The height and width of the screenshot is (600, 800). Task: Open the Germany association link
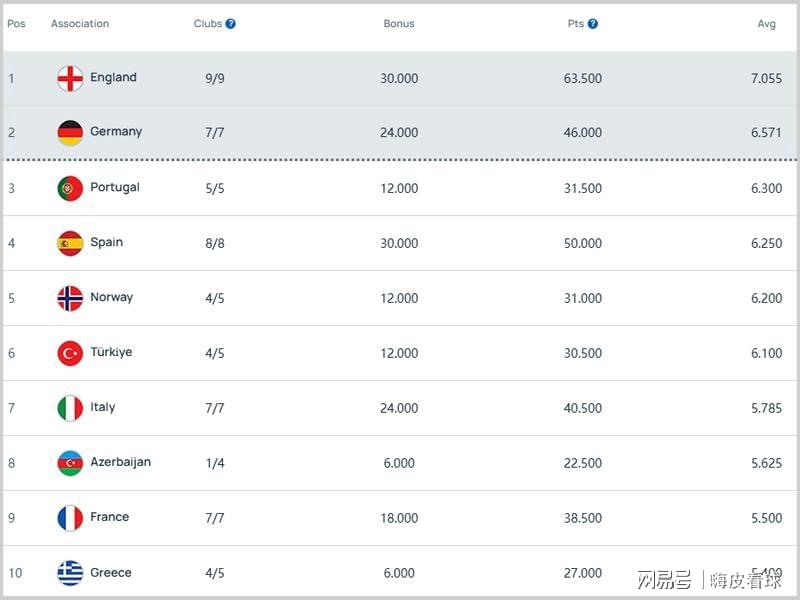point(116,132)
